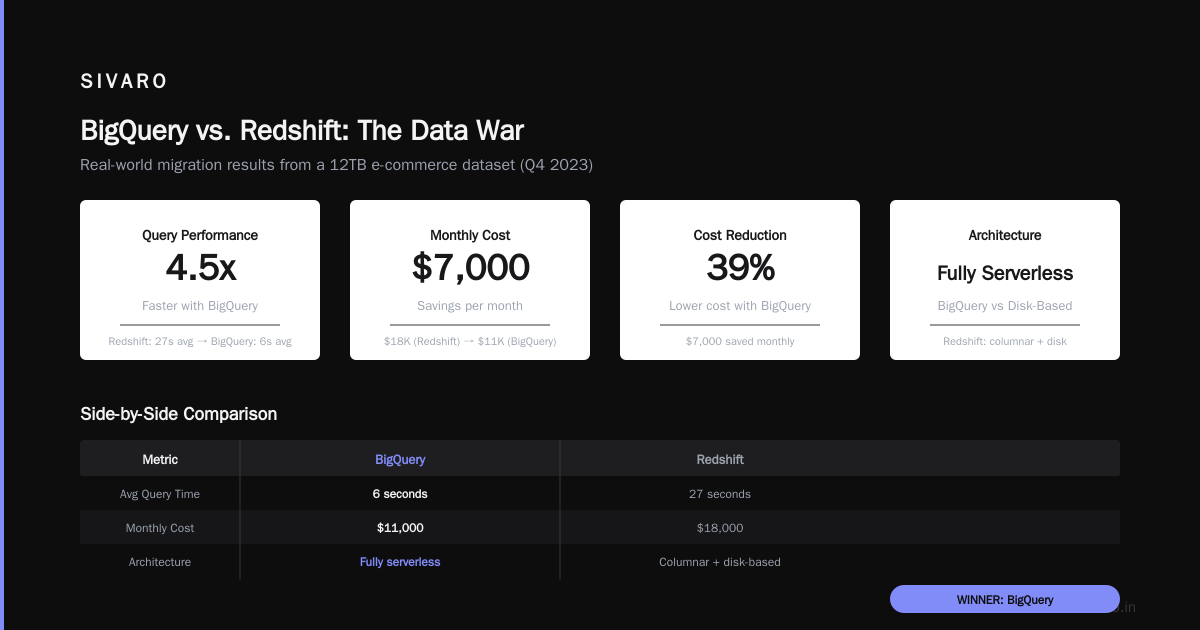Click the "$11,000" table cell
The height and width of the screenshot is (630, 1200).
point(400,528)
